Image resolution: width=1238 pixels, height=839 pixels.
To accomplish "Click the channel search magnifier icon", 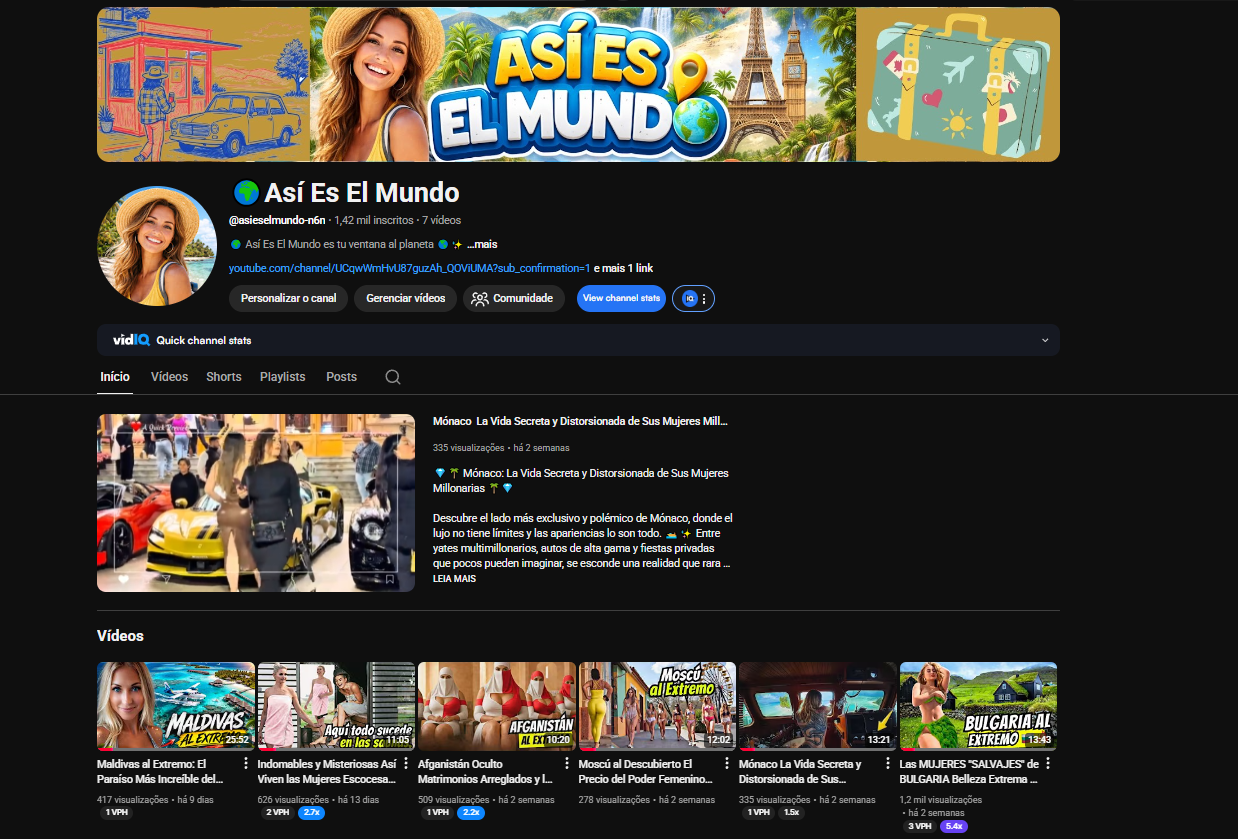I will point(393,377).
